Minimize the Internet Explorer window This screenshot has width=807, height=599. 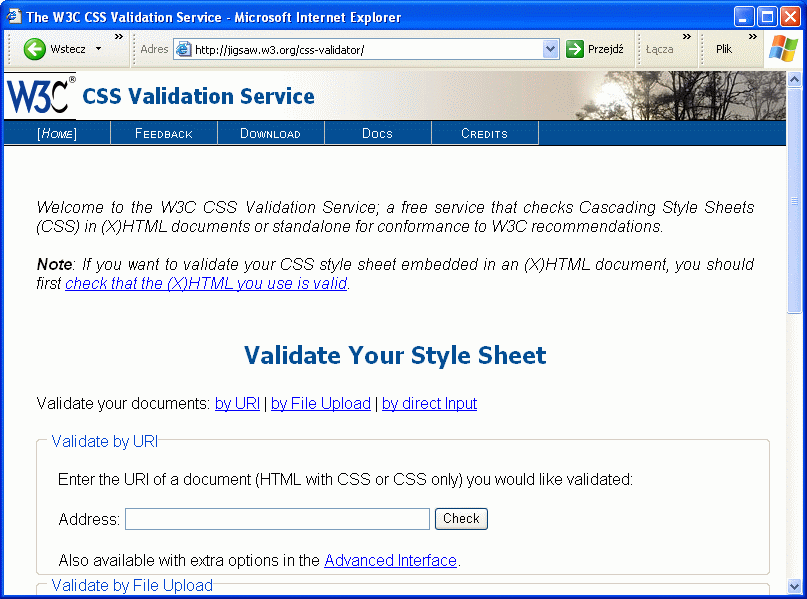pos(744,16)
